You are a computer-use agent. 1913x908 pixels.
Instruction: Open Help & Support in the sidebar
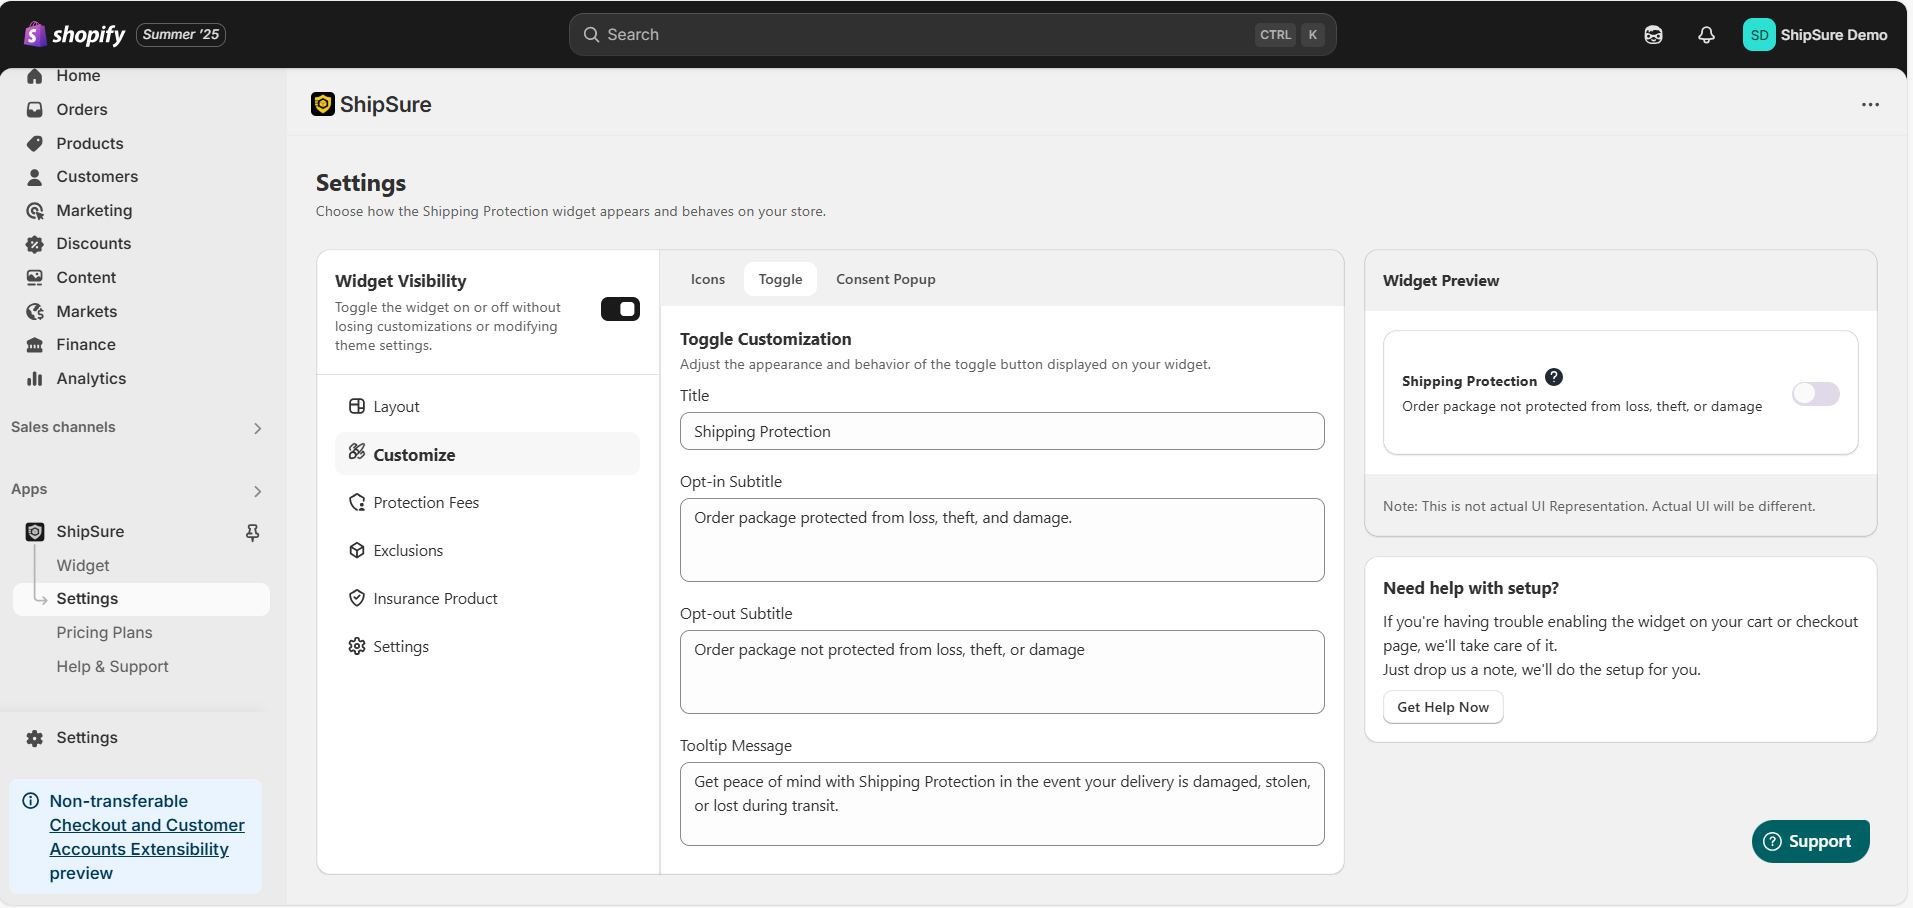coord(112,667)
